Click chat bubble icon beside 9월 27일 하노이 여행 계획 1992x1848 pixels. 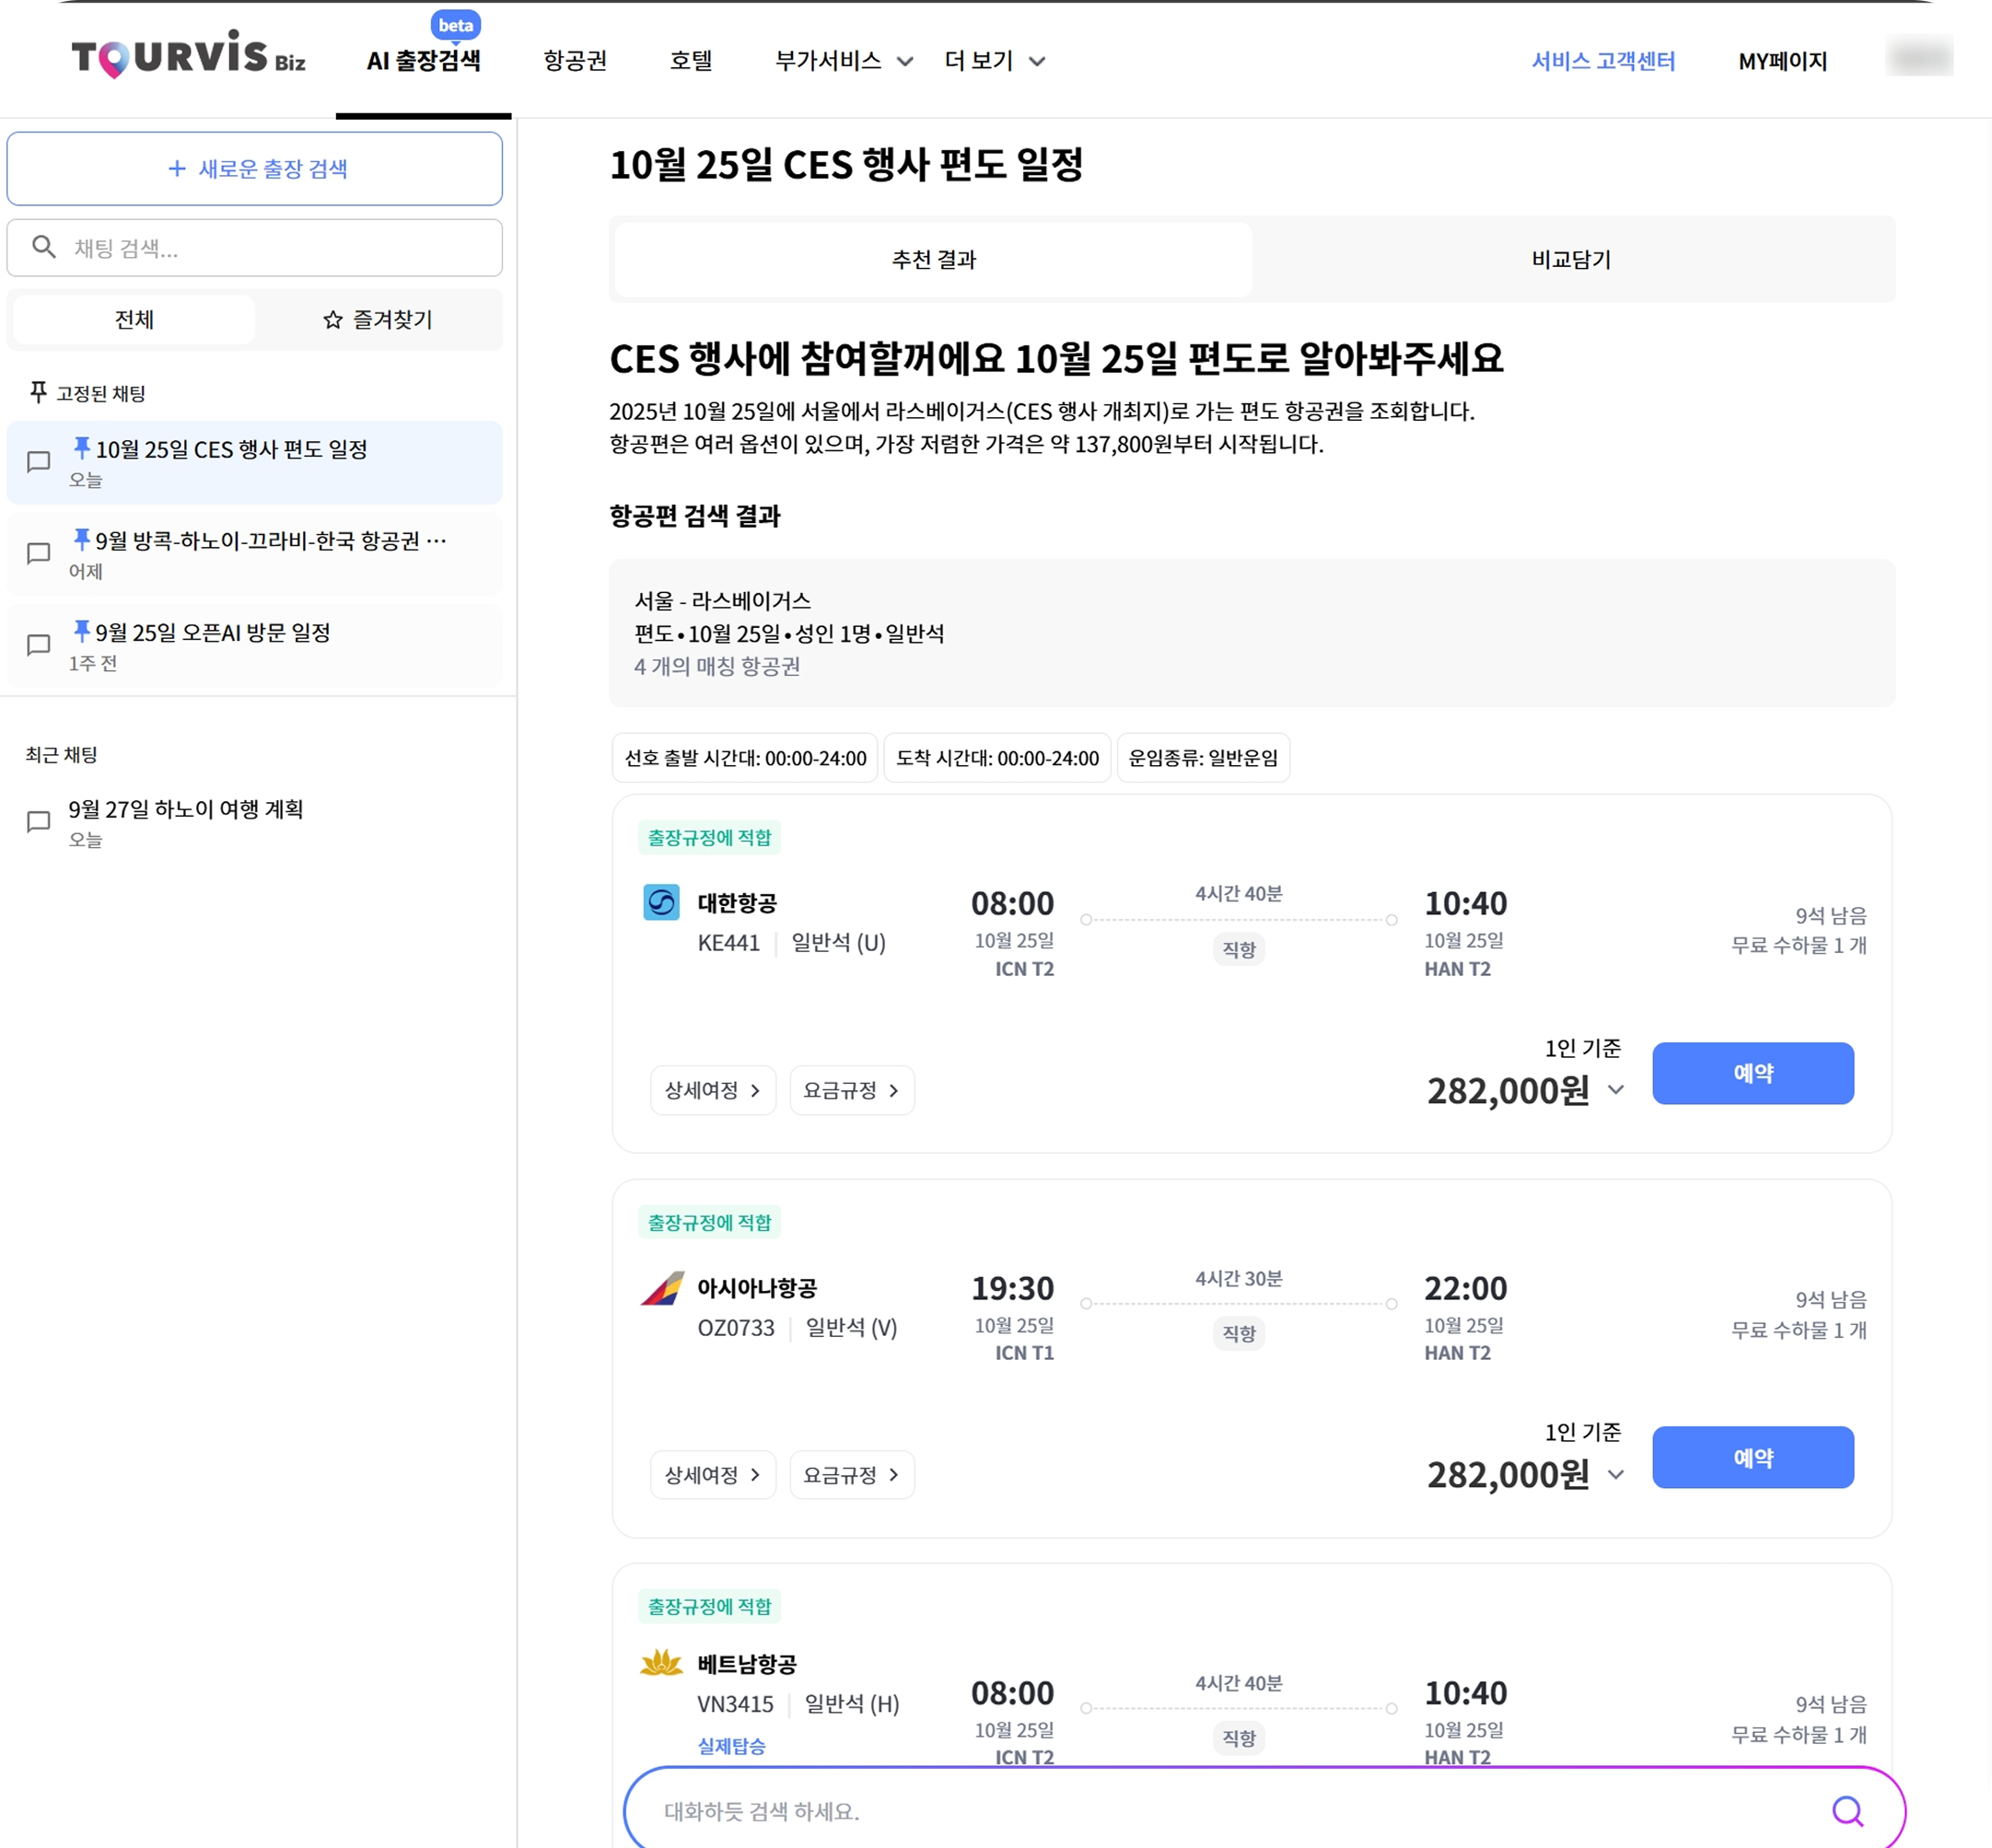point(38,821)
